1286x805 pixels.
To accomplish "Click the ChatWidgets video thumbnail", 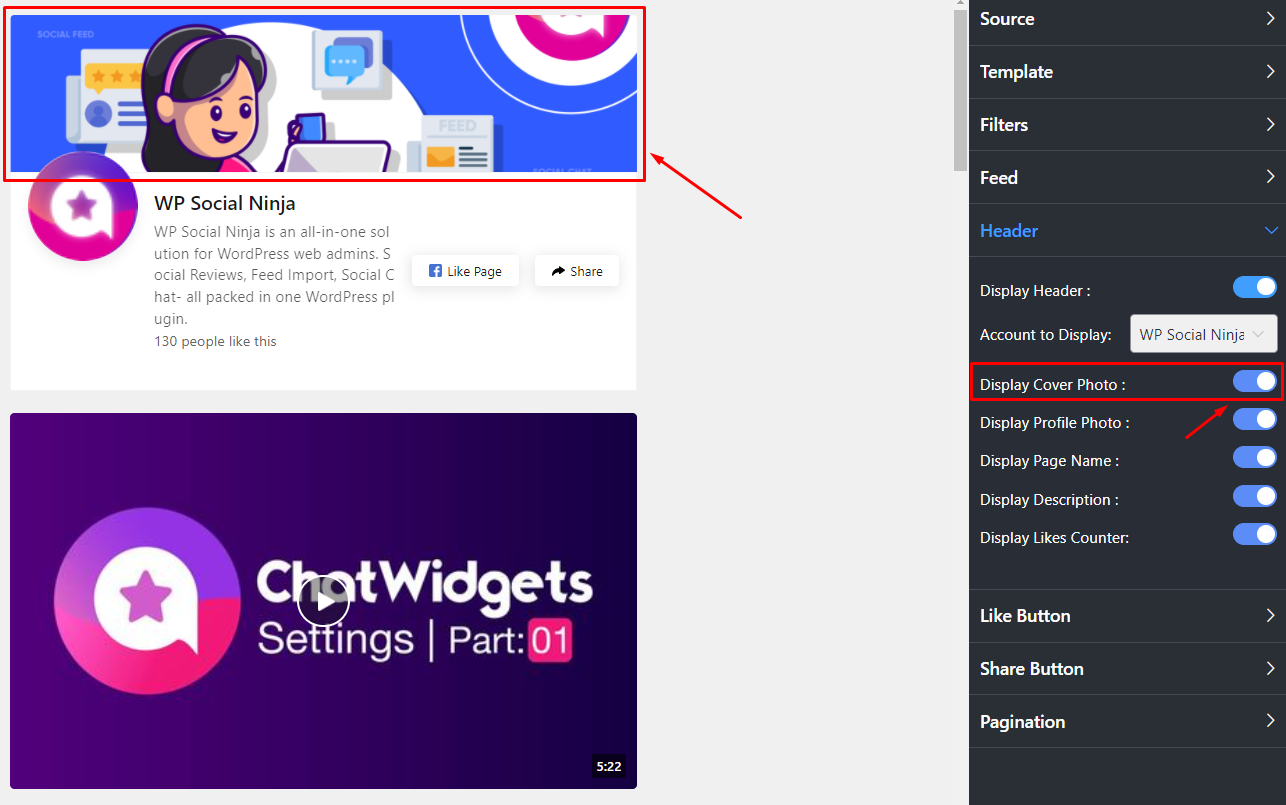I will (323, 601).
